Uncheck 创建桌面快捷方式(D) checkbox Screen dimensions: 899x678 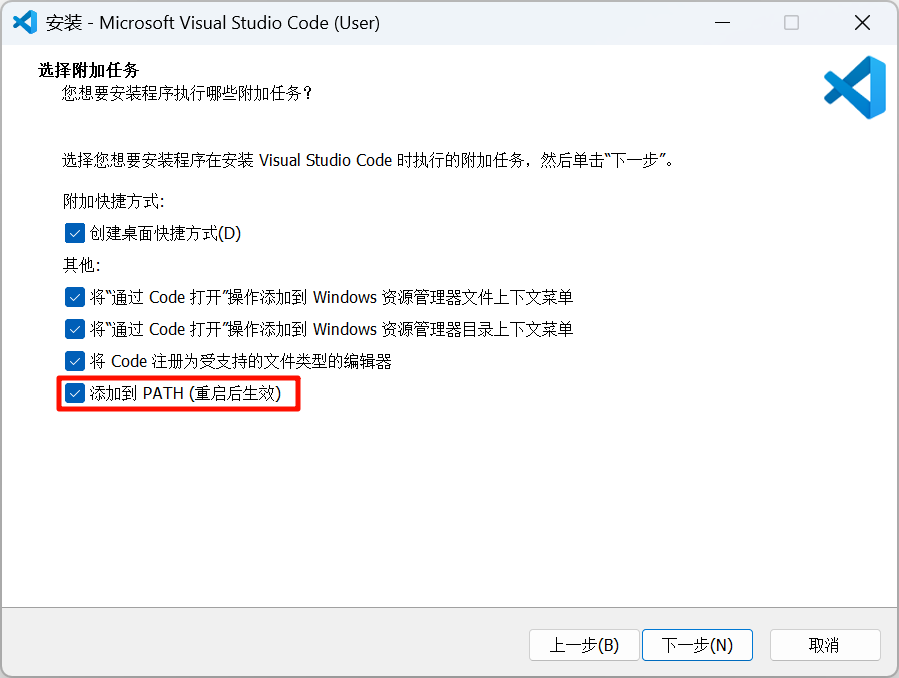point(75,233)
